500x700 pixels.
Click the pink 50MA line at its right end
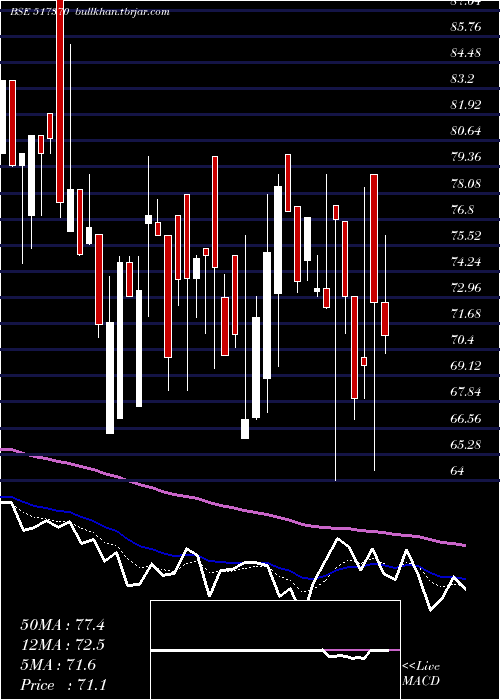pos(462,545)
